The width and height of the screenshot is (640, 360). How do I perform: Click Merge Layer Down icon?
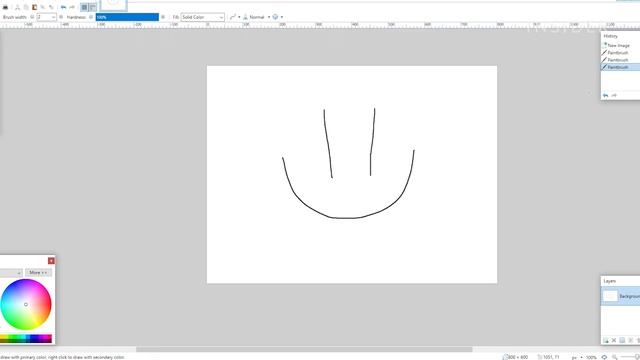click(631, 340)
